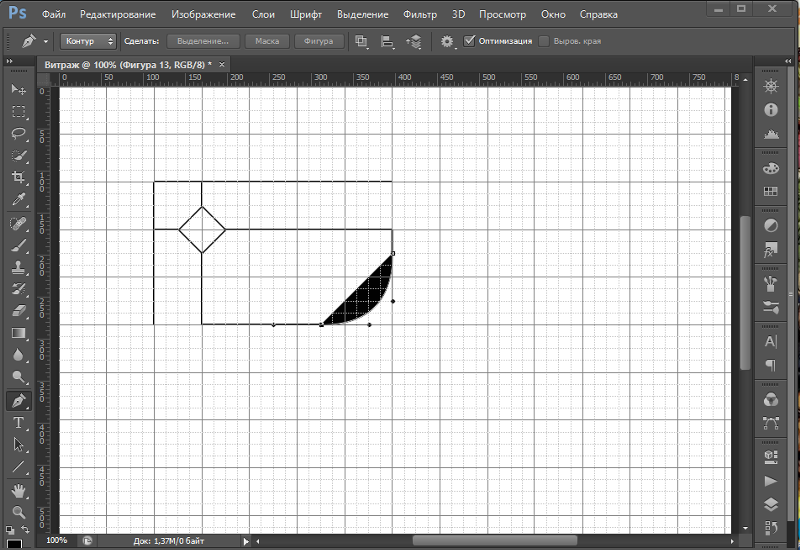Screen dimensions: 800x550
Task: Open the Фильтр menu
Action: click(420, 15)
